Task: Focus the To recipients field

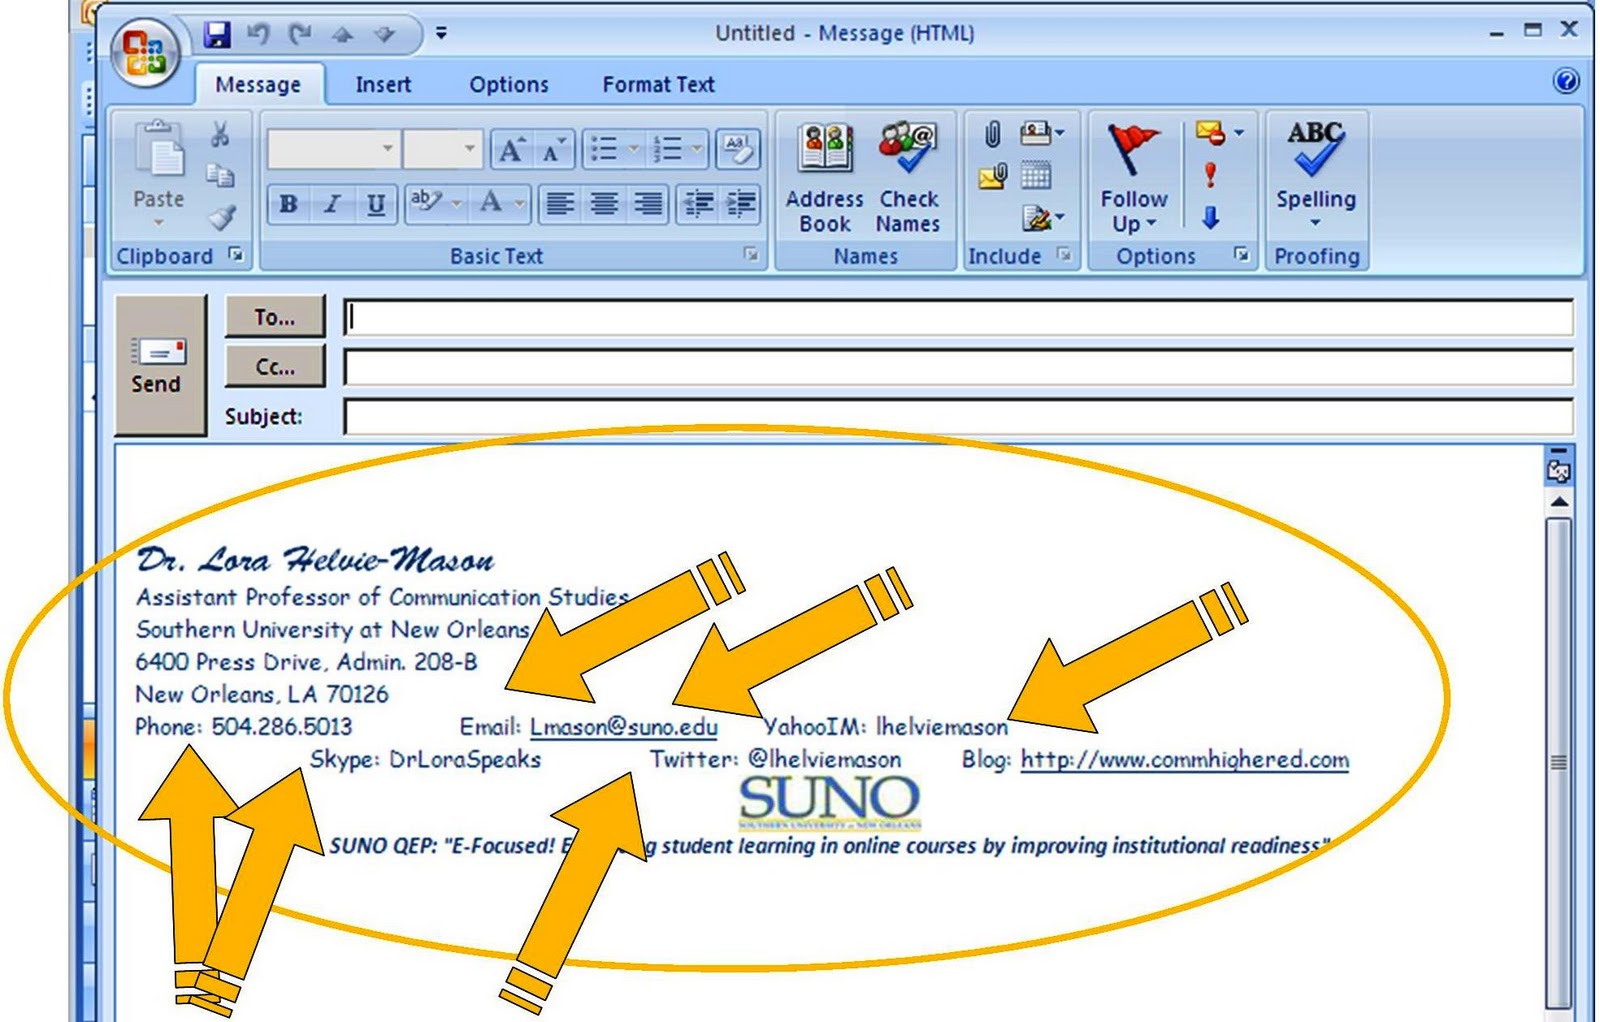Action: pyautogui.click(x=958, y=317)
